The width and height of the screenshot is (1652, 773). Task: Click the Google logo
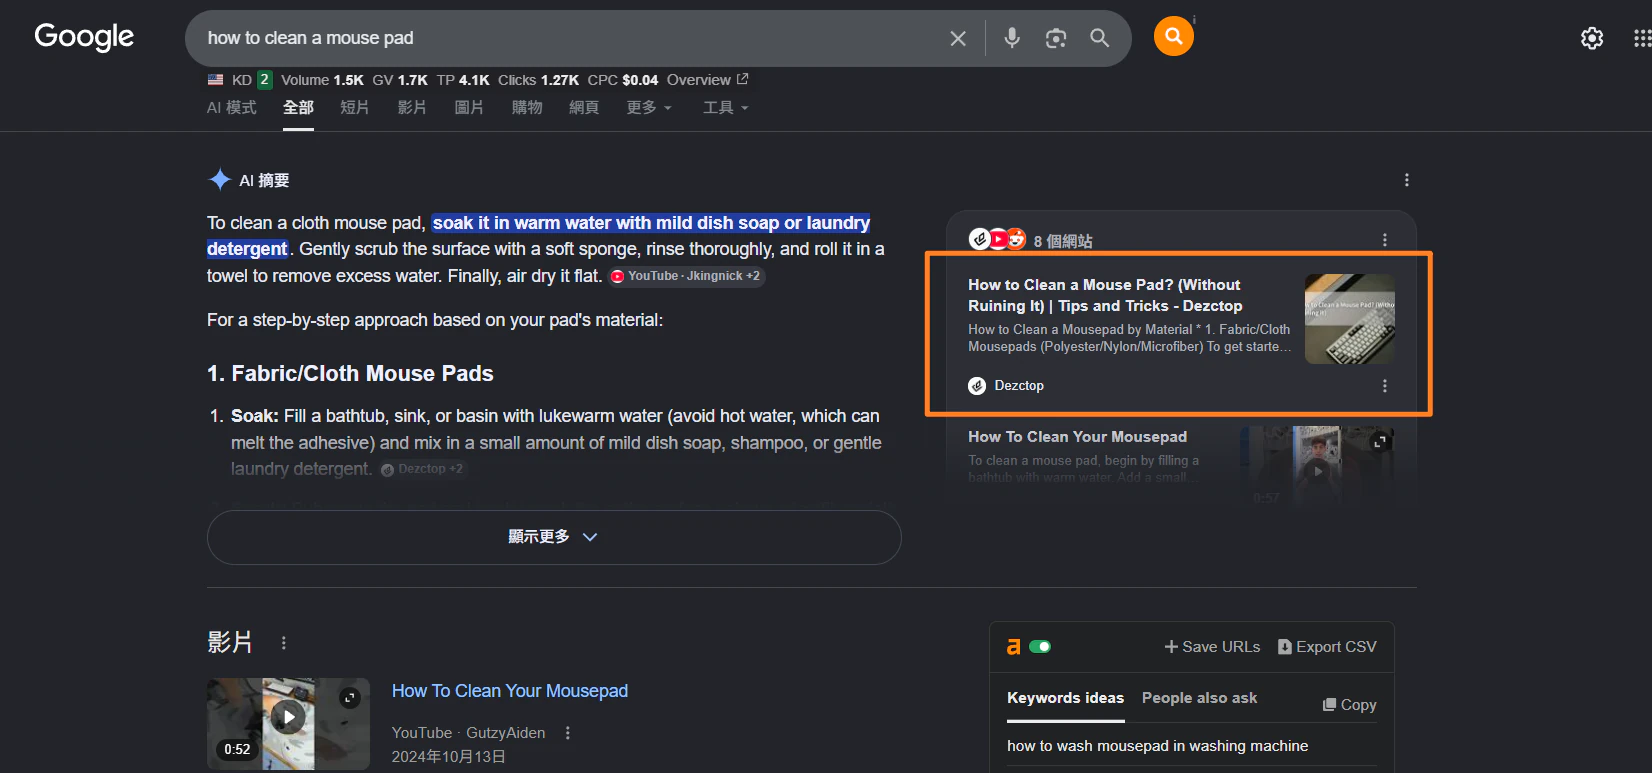click(84, 37)
